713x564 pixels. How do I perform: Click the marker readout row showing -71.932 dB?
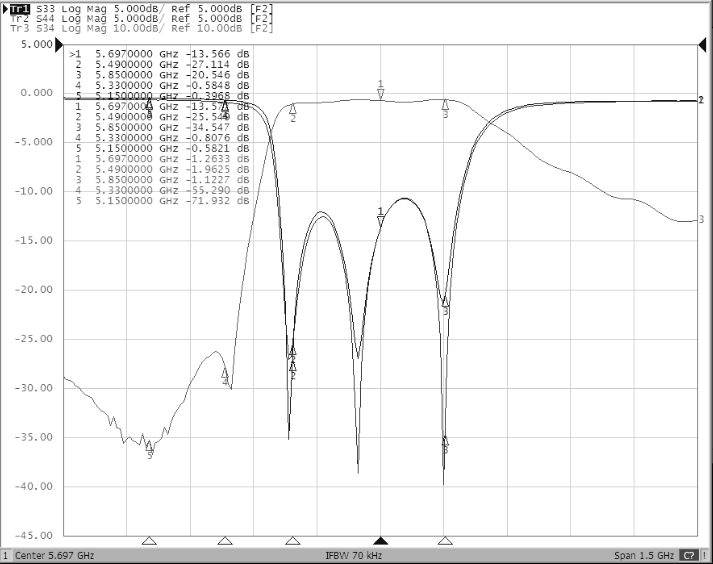click(x=160, y=201)
